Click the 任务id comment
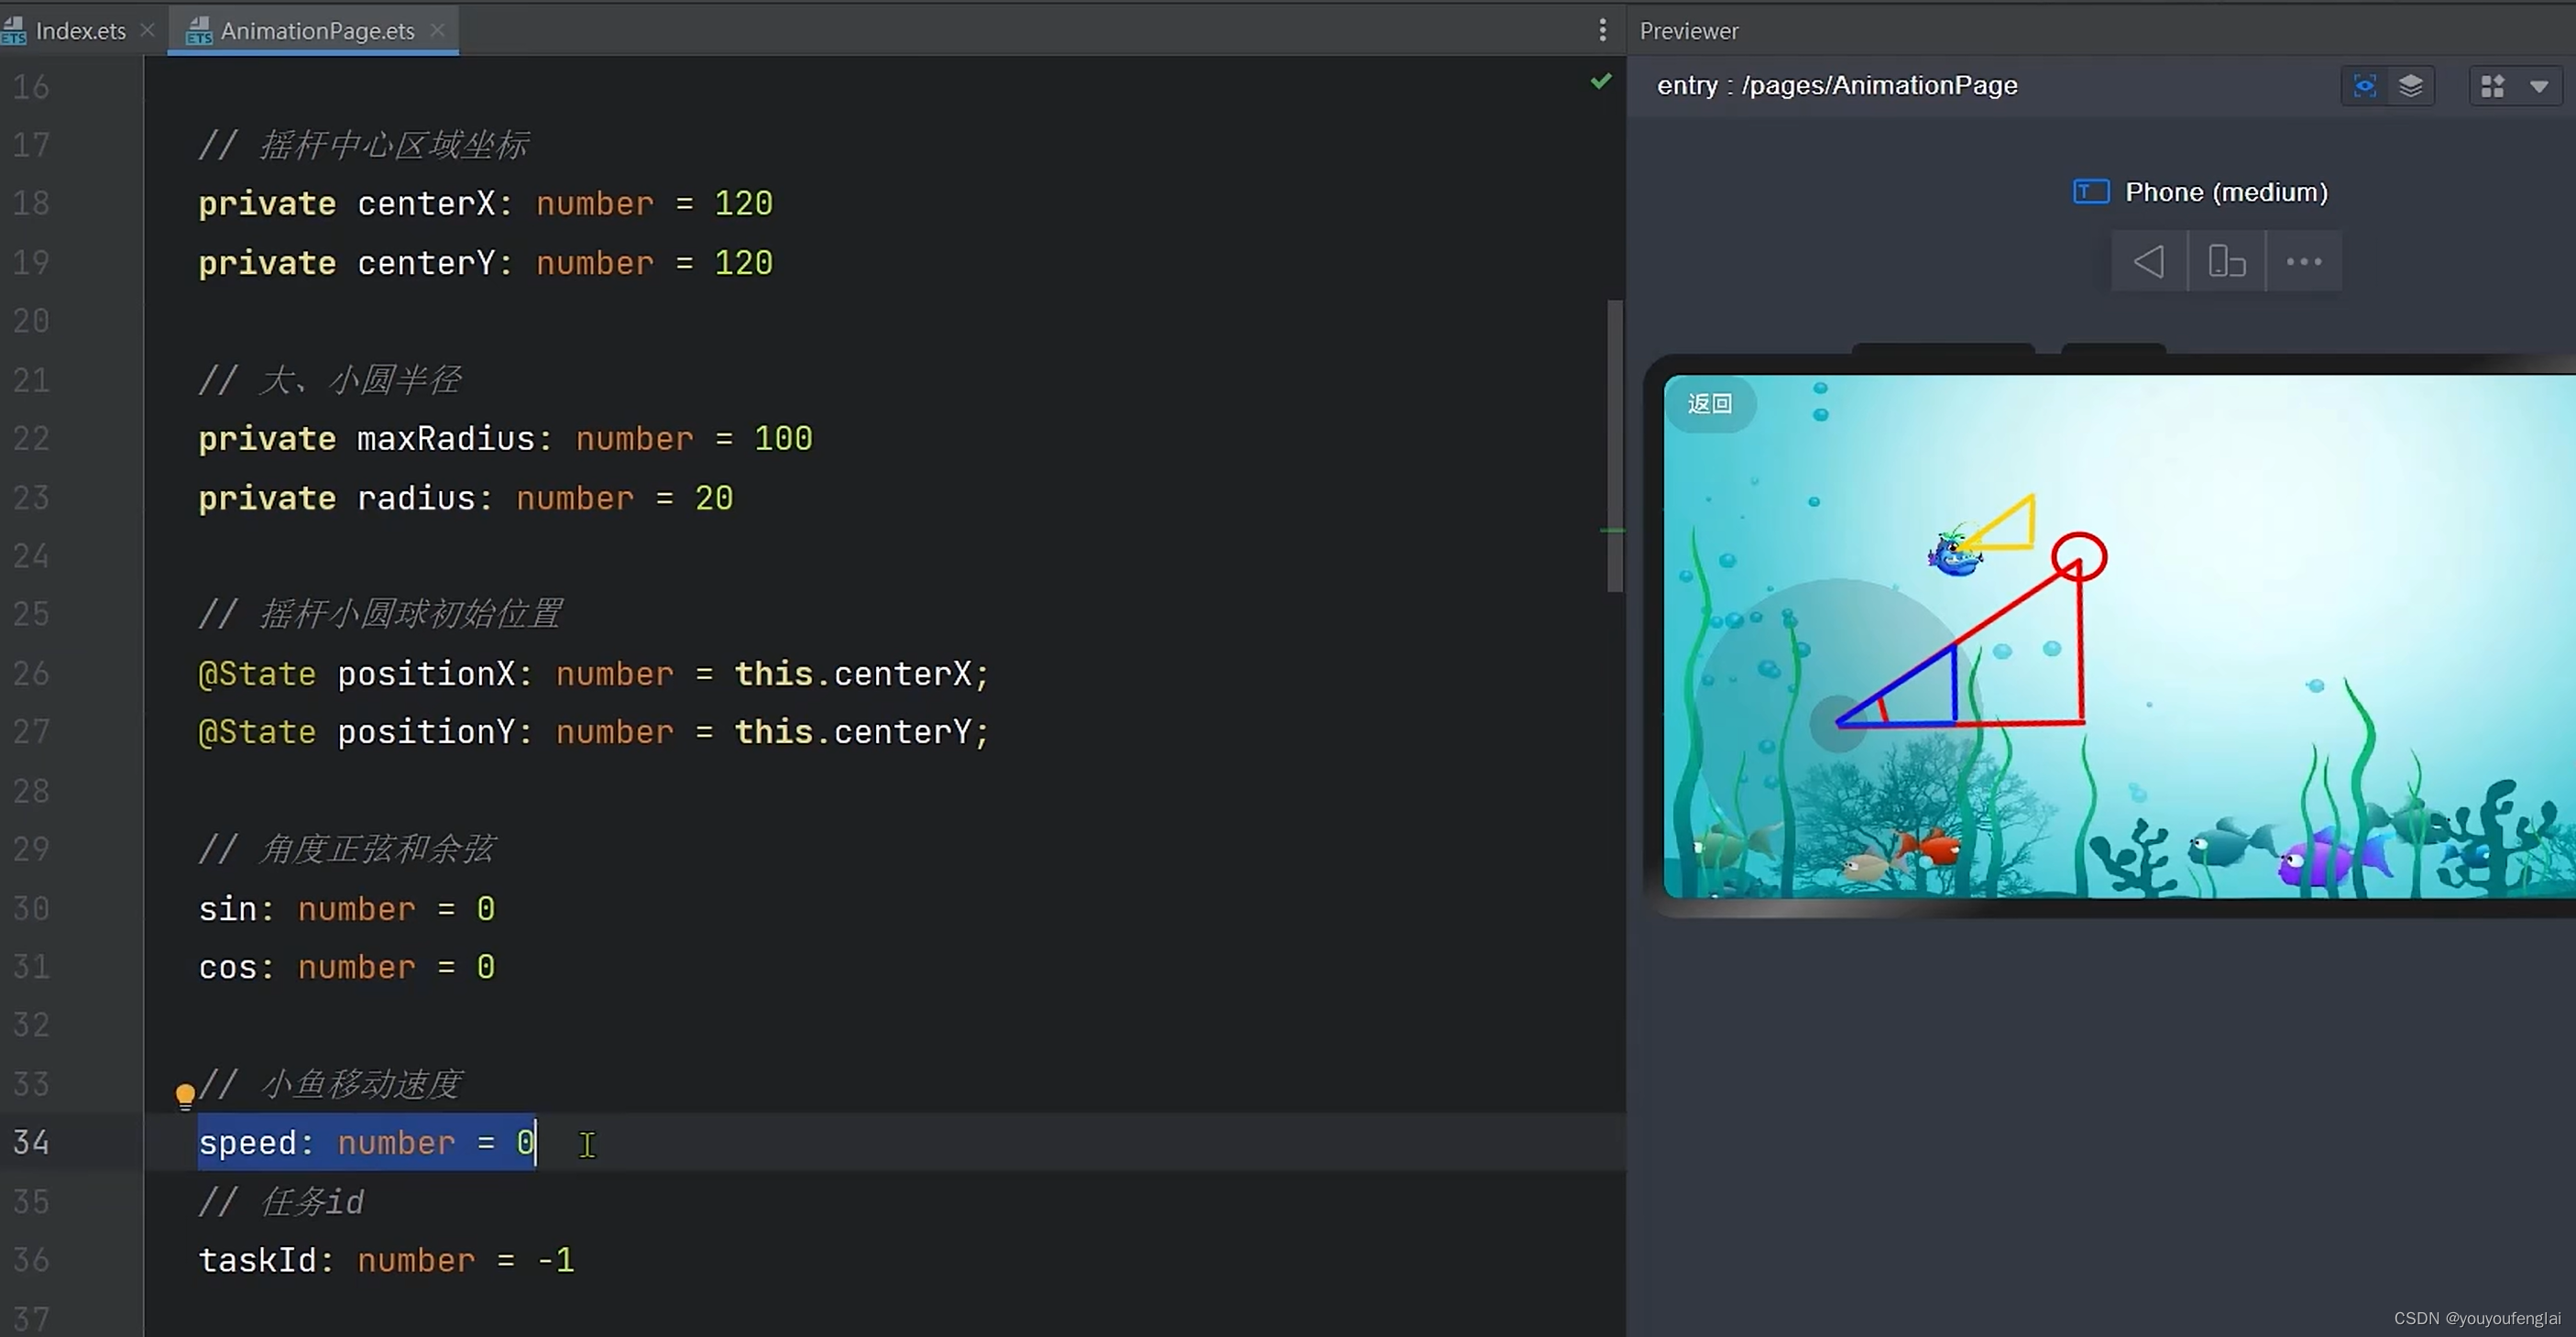2576x1337 pixels. pos(281,1202)
